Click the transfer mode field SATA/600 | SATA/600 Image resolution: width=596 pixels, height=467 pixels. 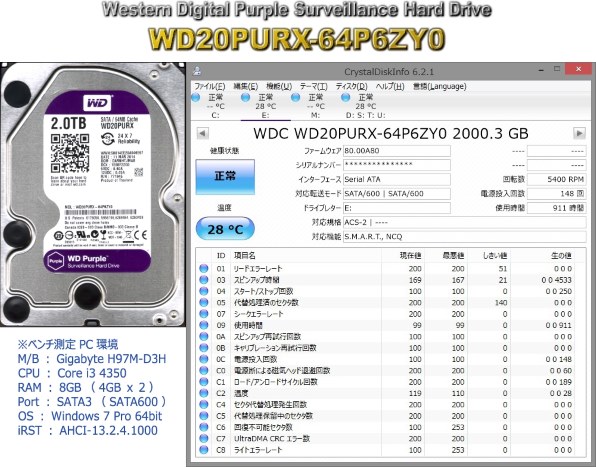396,194
